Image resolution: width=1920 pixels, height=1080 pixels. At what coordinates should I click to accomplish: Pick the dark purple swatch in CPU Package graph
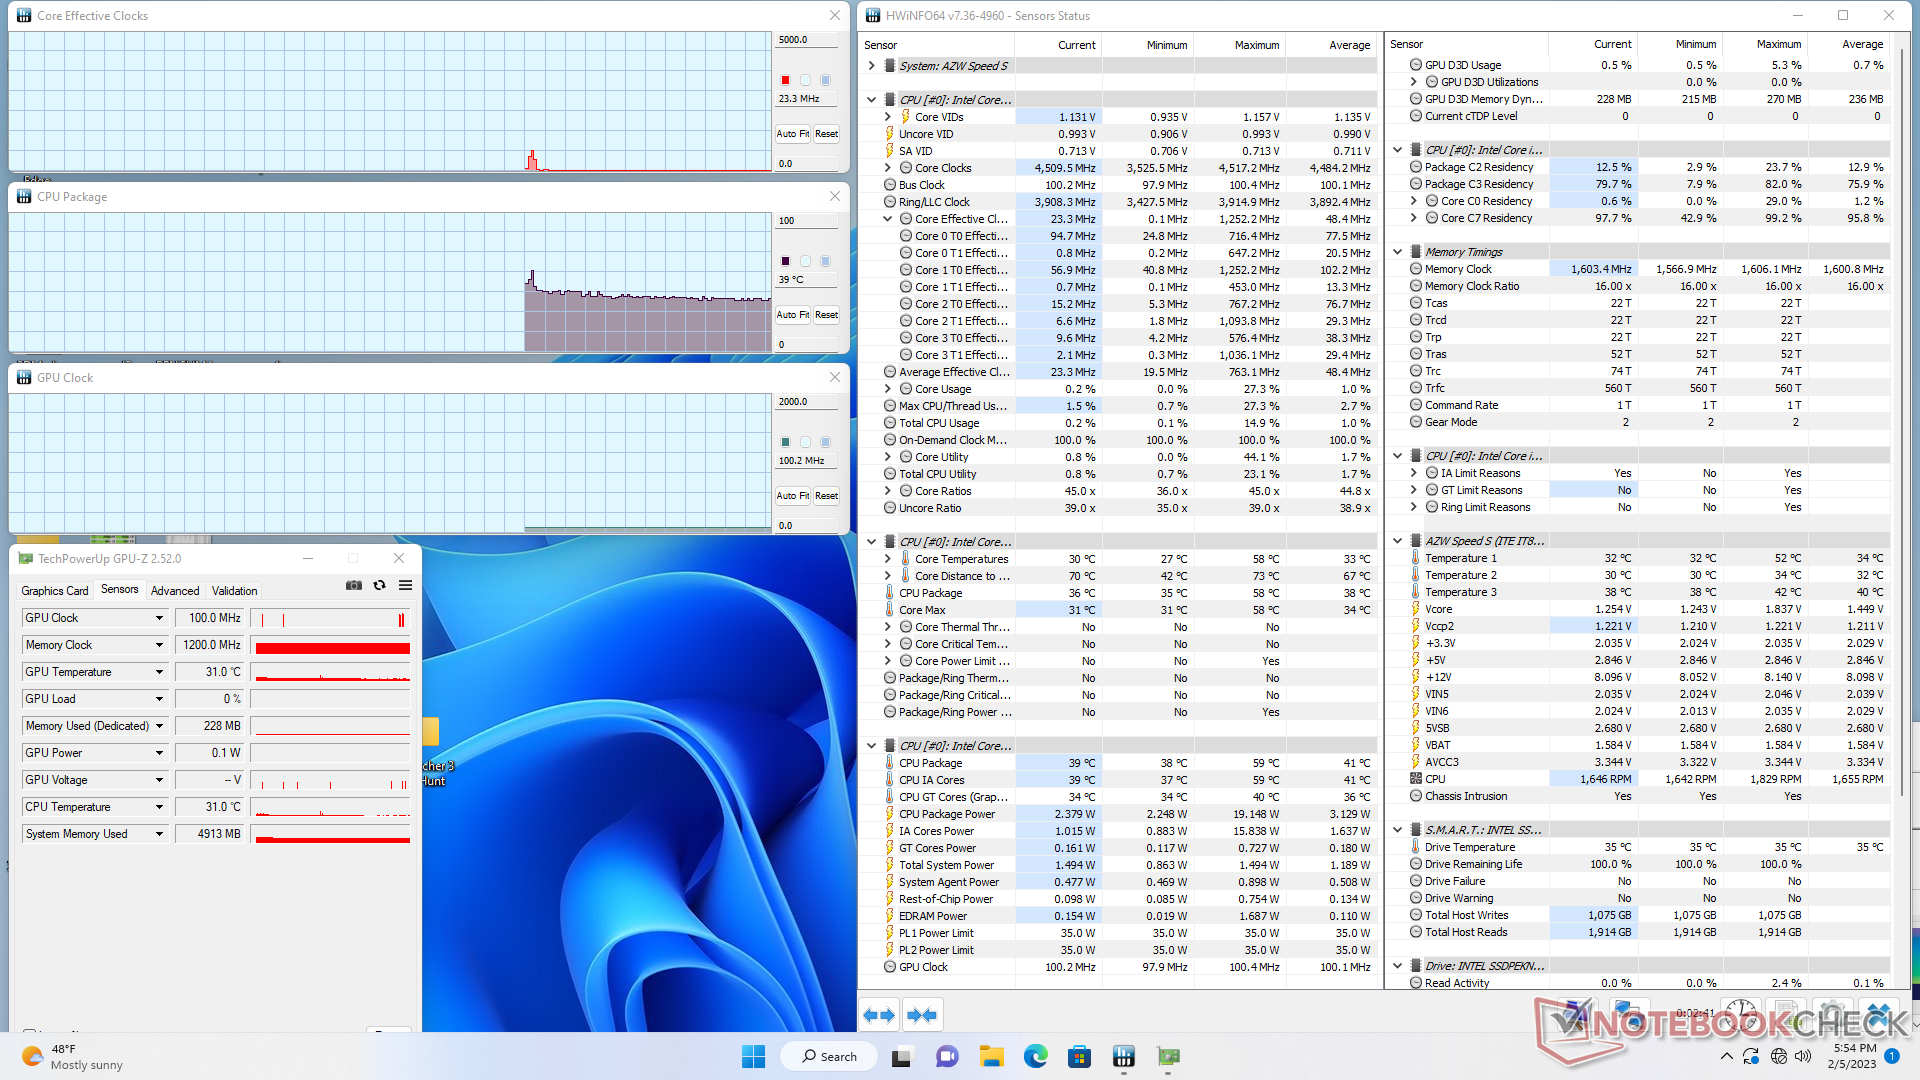pos(785,261)
